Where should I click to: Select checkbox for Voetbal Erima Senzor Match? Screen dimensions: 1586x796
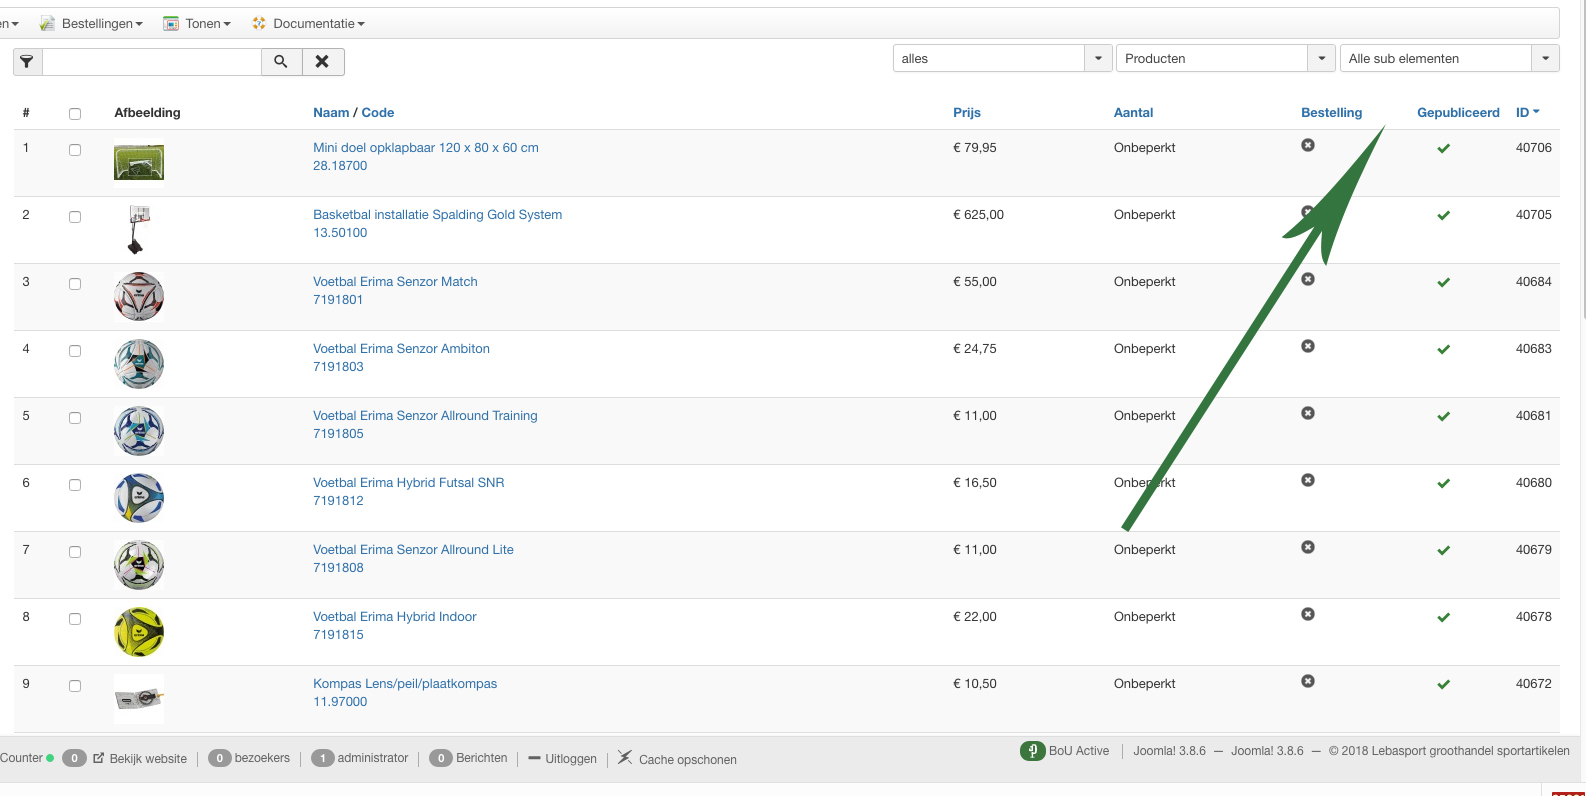75,284
